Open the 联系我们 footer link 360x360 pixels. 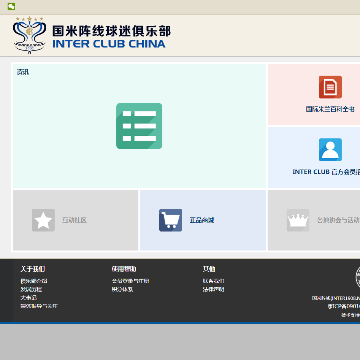pos(213,281)
